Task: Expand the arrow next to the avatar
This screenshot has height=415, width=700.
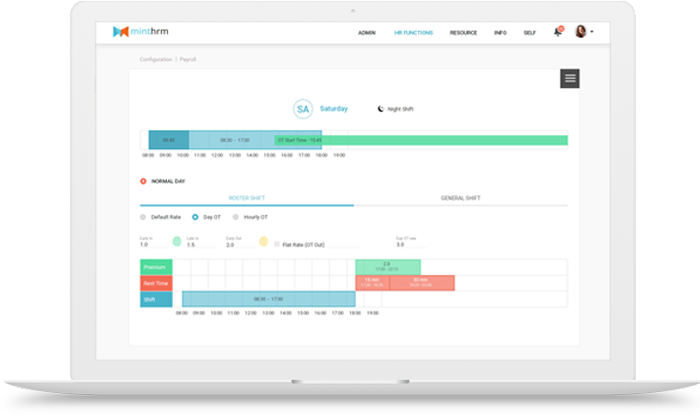Action: pyautogui.click(x=592, y=32)
